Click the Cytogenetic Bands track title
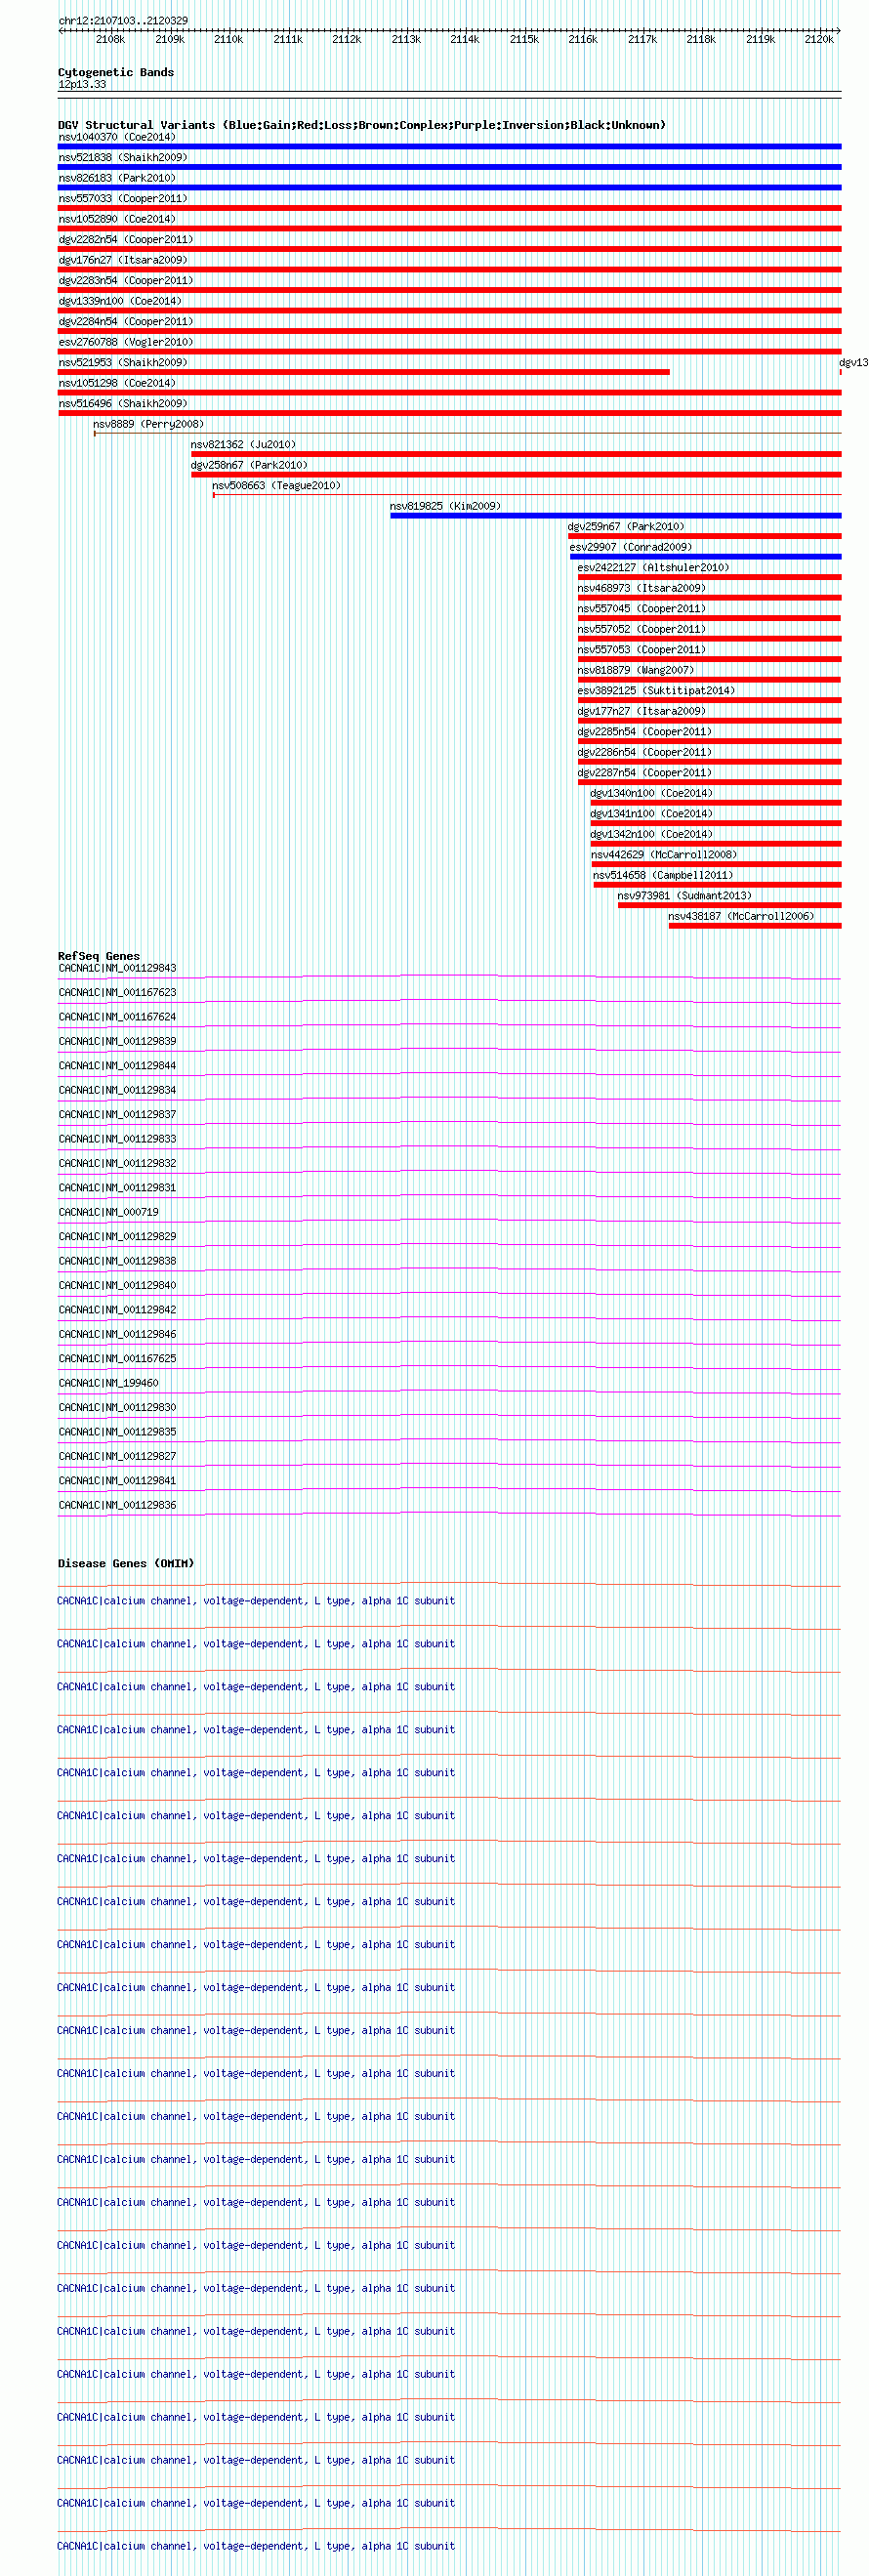 116,72
